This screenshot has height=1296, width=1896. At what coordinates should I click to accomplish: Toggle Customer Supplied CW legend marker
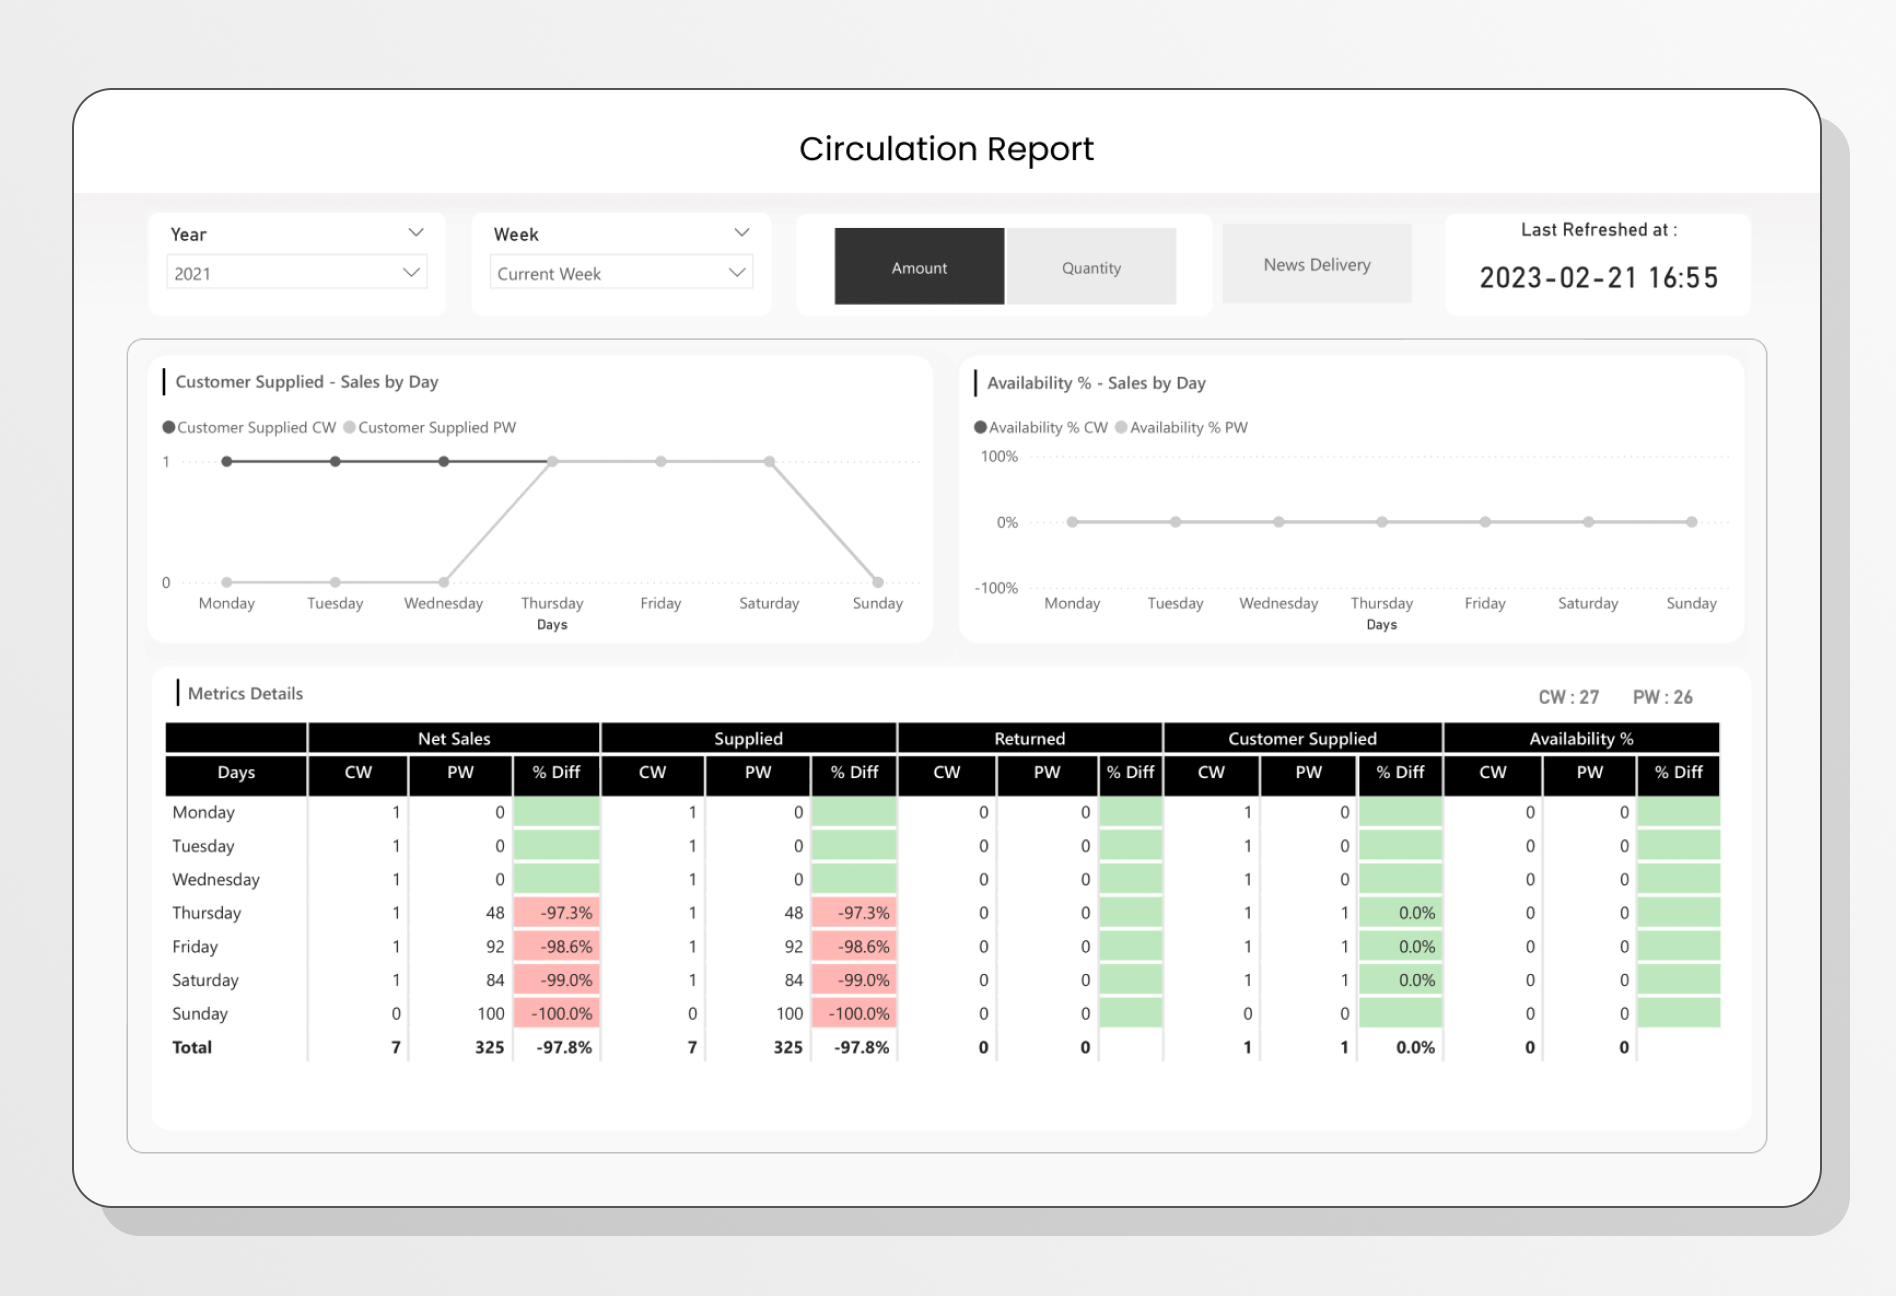(169, 427)
